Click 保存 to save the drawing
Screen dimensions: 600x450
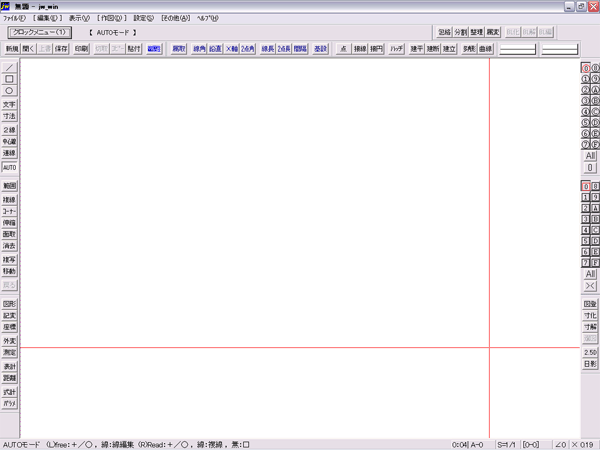[61, 49]
